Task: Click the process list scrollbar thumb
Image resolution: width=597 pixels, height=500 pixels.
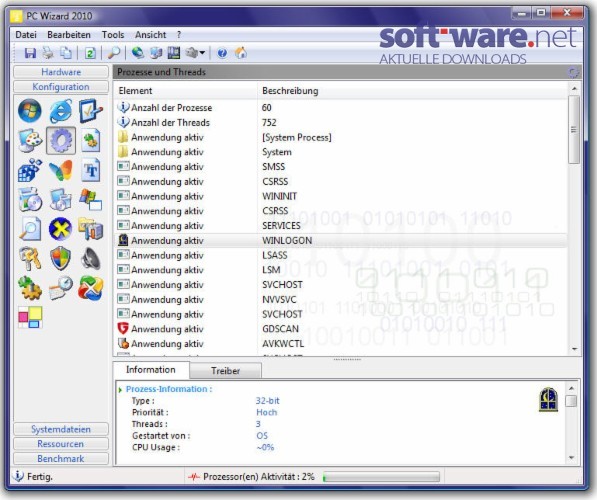Action: pos(574,129)
